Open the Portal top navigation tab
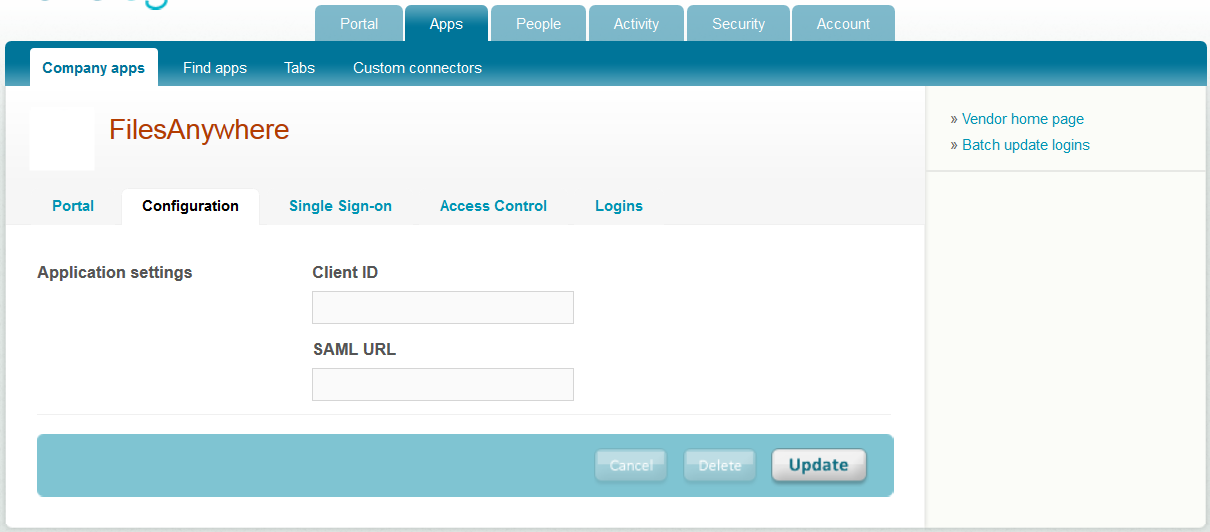The height and width of the screenshot is (532, 1210). [x=359, y=24]
